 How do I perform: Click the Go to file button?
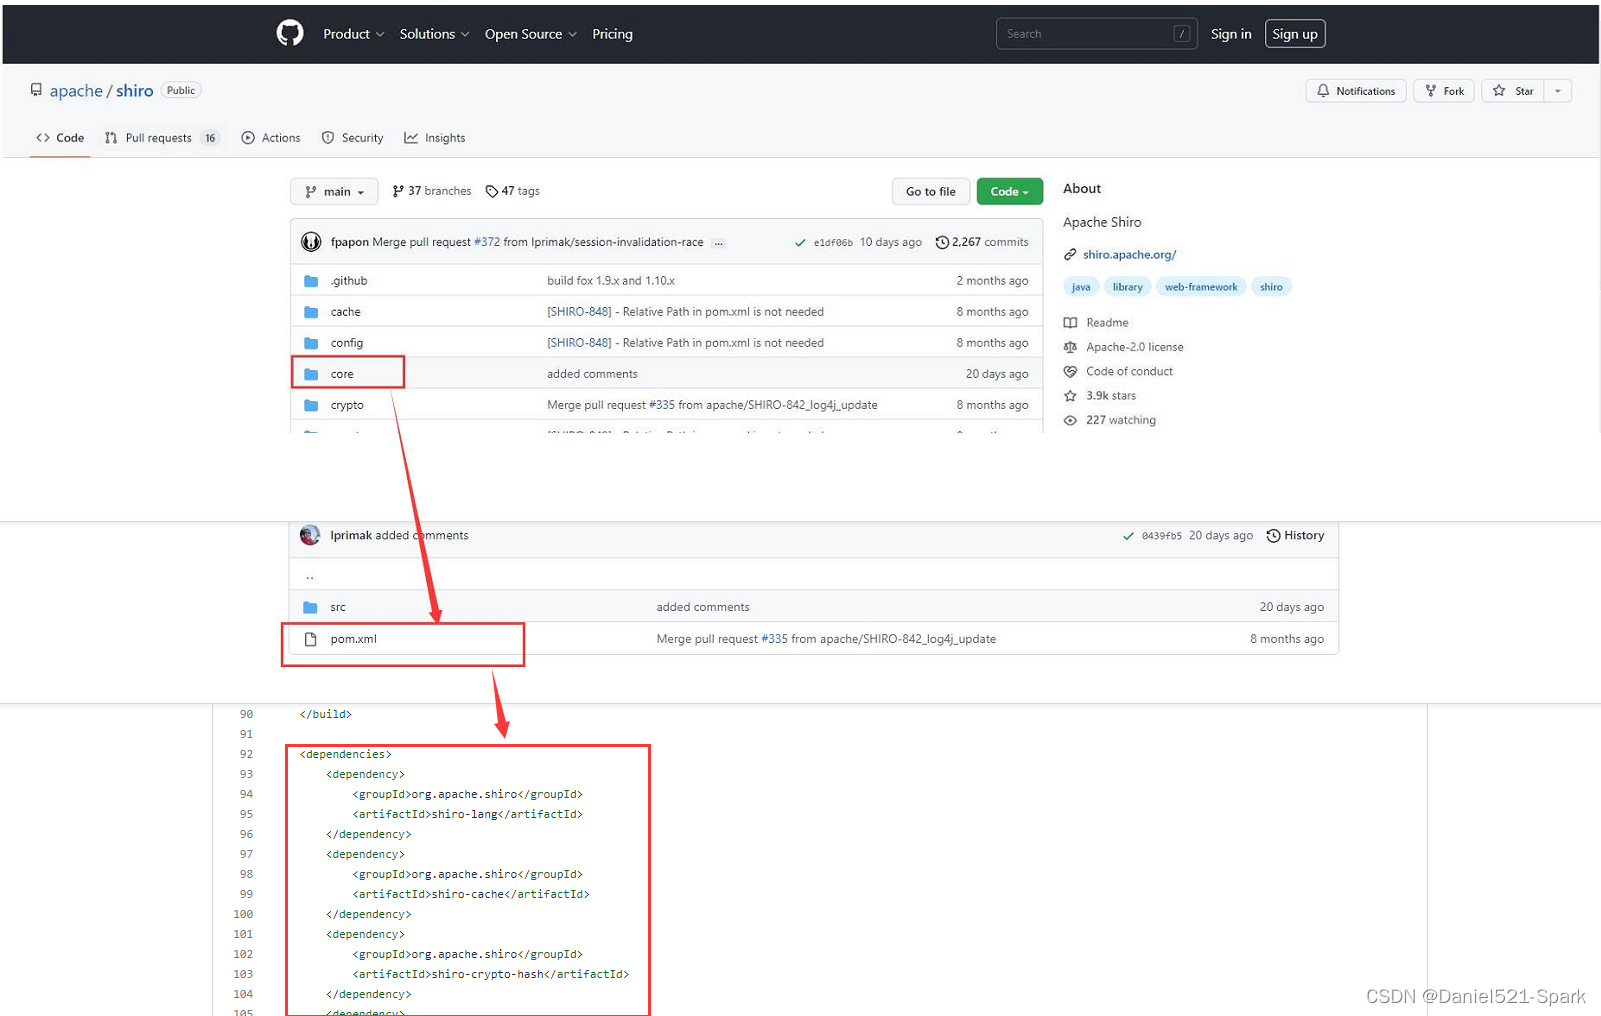931,192
